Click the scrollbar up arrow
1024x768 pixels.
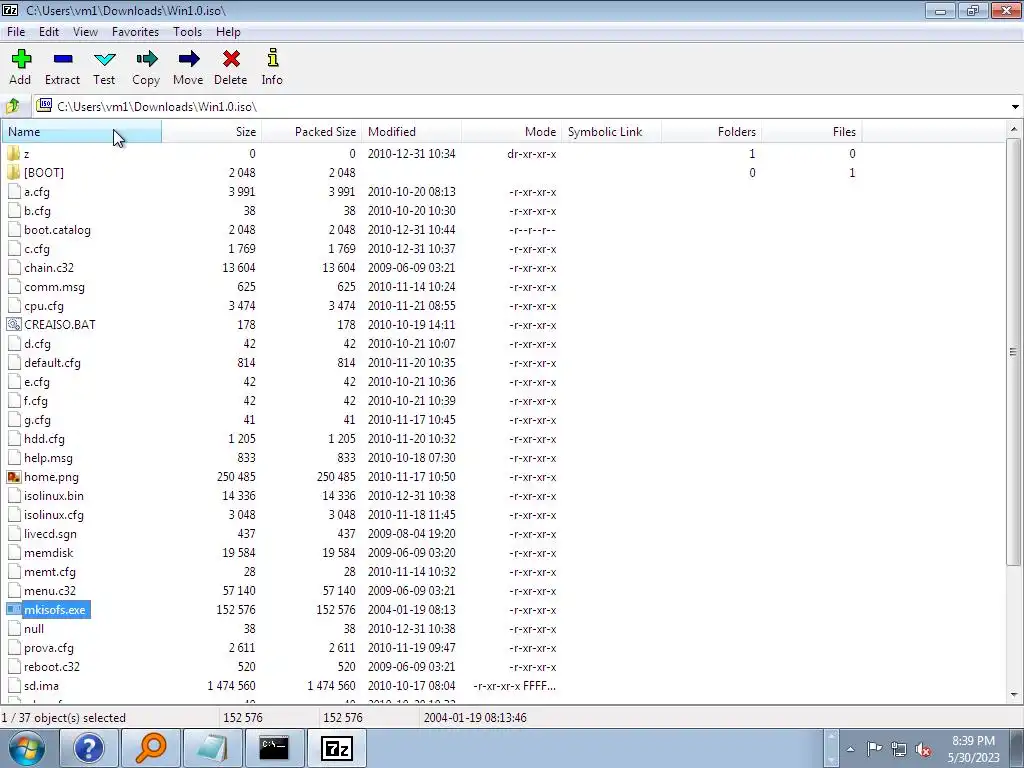click(1014, 129)
